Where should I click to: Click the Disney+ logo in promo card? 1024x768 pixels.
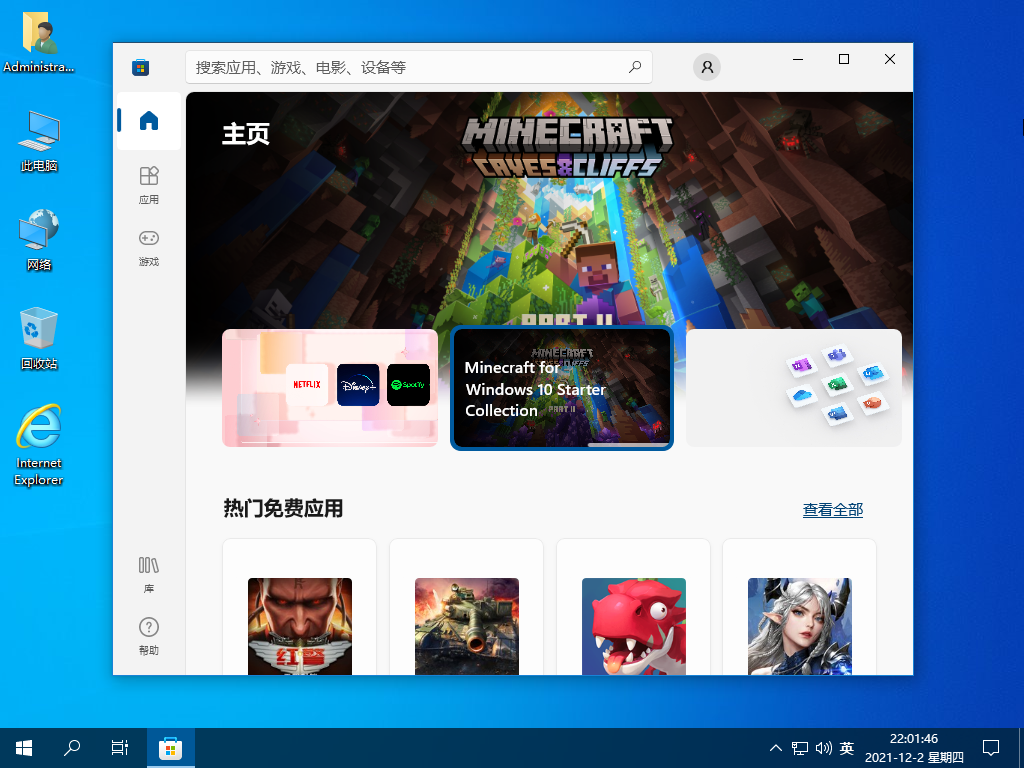[358, 385]
